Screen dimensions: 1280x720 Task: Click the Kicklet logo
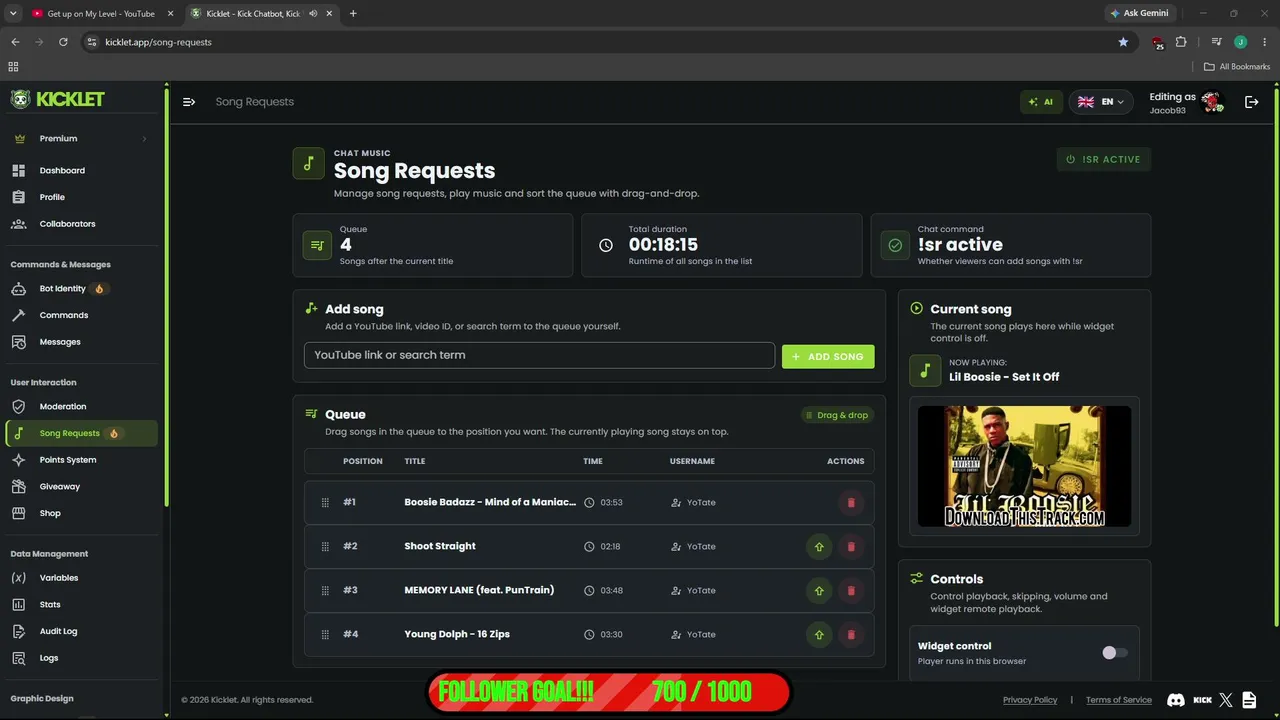click(x=58, y=99)
